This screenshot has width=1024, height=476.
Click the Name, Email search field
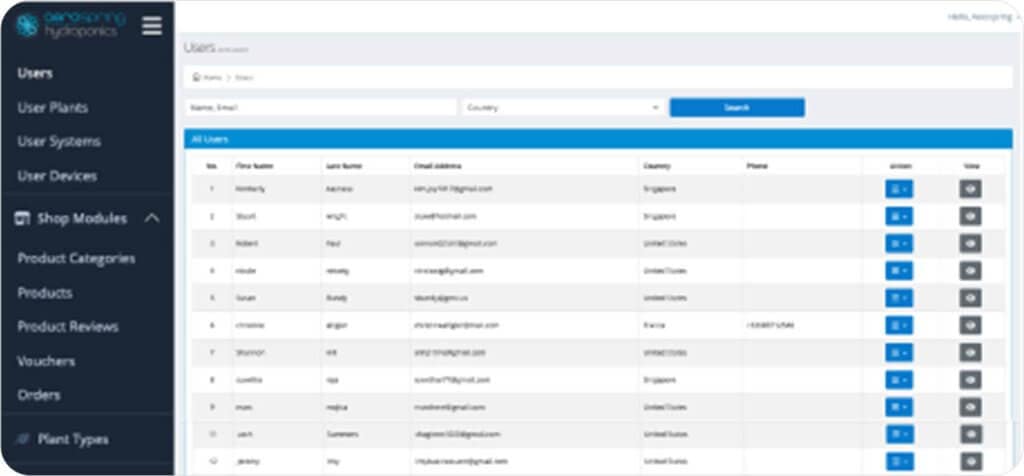click(321, 108)
